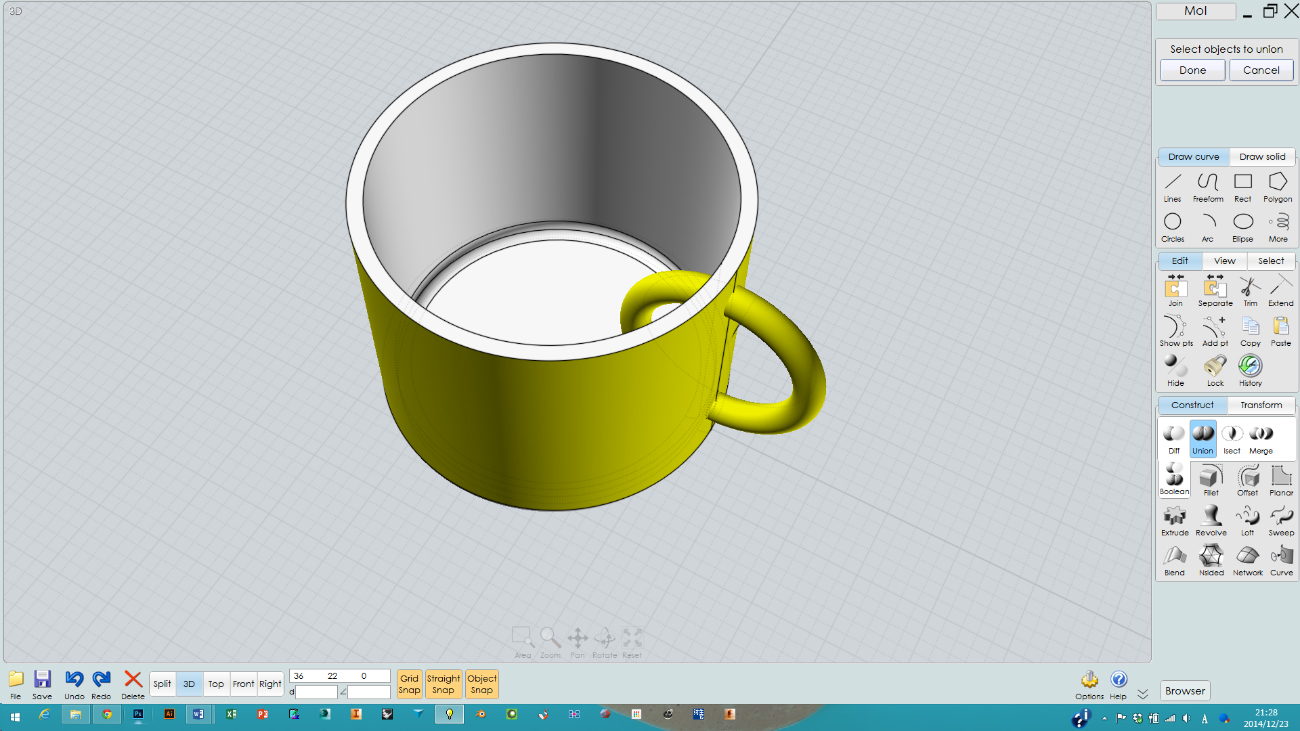Click the Separate tool
This screenshot has width=1300, height=731.
[x=1215, y=290]
